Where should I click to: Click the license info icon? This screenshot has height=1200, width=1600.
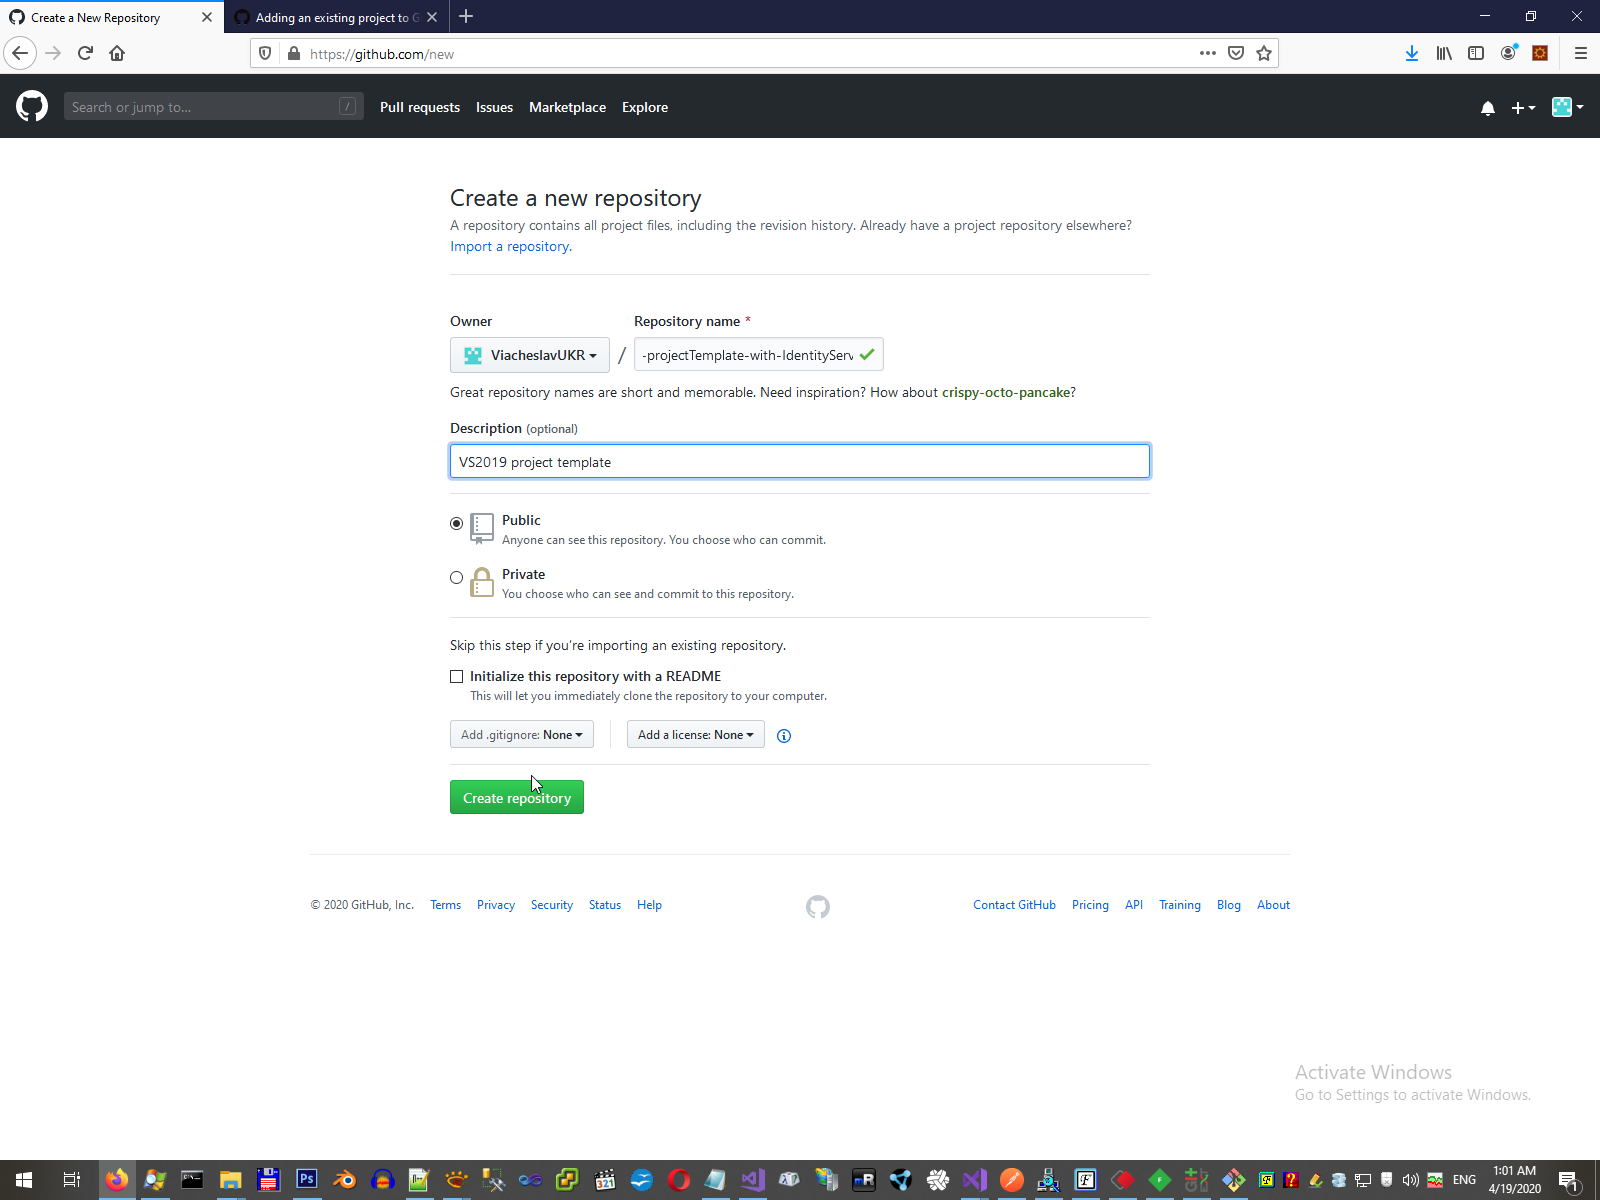pyautogui.click(x=784, y=736)
